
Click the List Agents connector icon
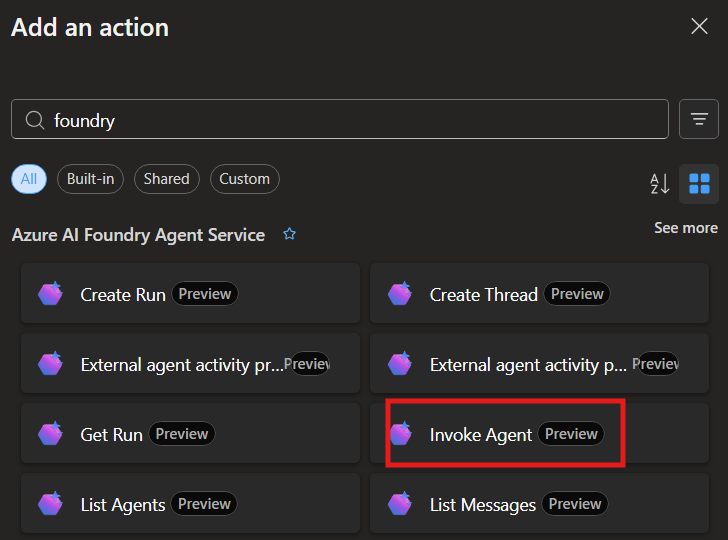click(x=51, y=503)
